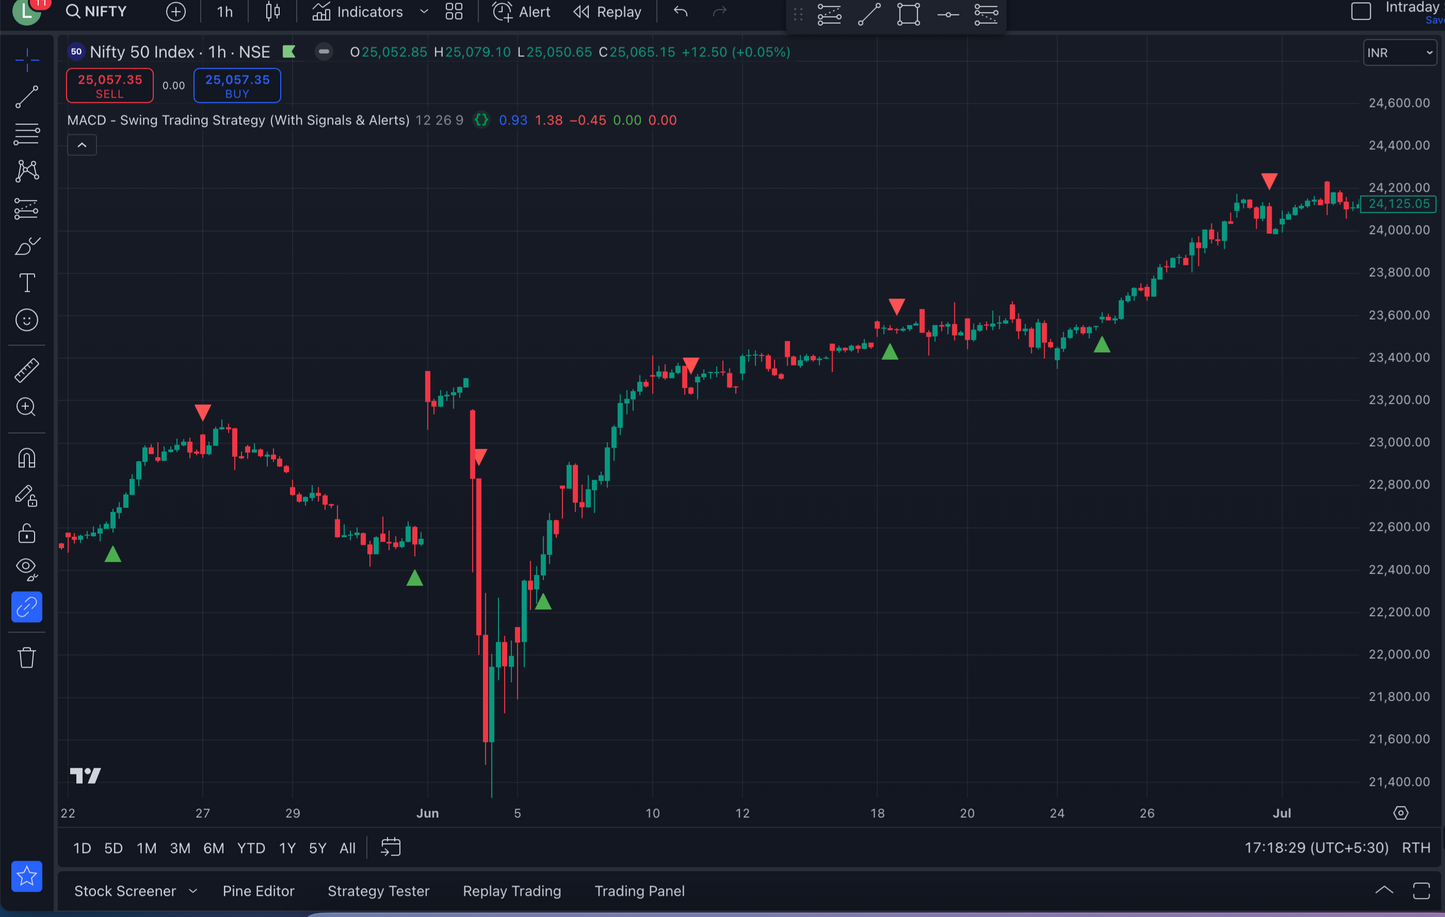Image resolution: width=1445 pixels, height=917 pixels.
Task: Open the Replay Trading tab
Action: [512, 891]
